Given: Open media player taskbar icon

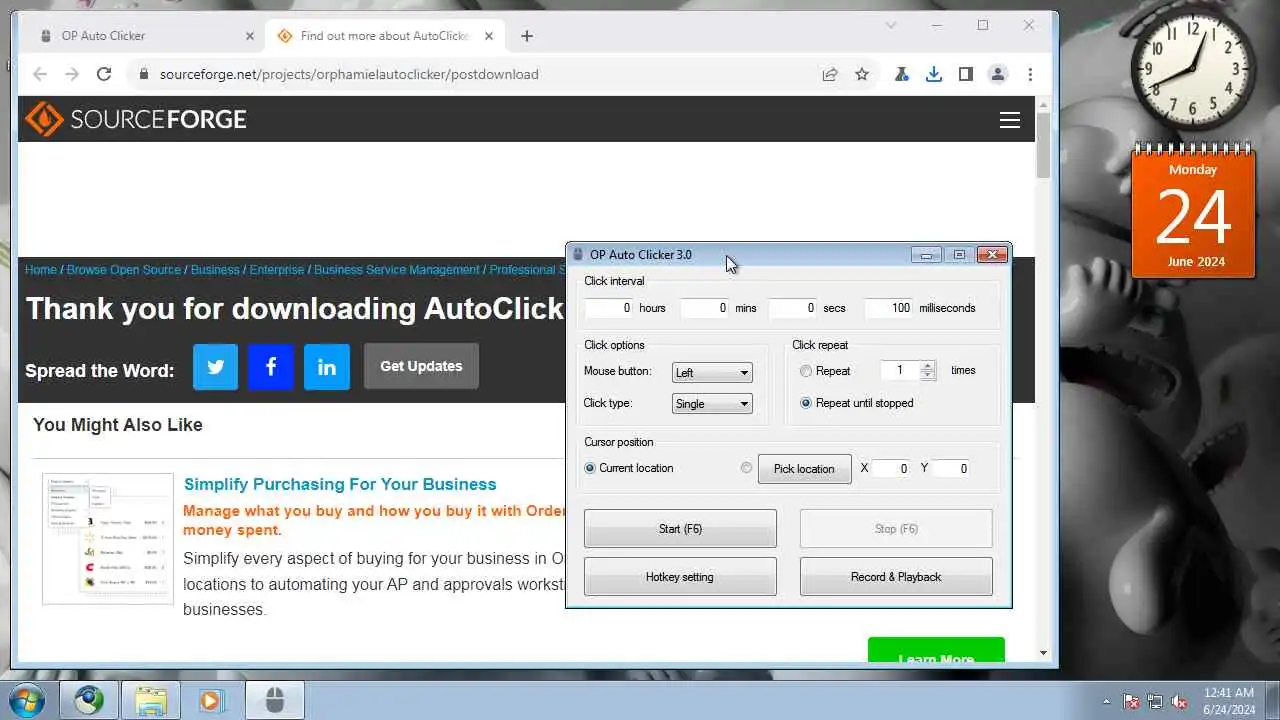Looking at the screenshot, I should pyautogui.click(x=212, y=700).
